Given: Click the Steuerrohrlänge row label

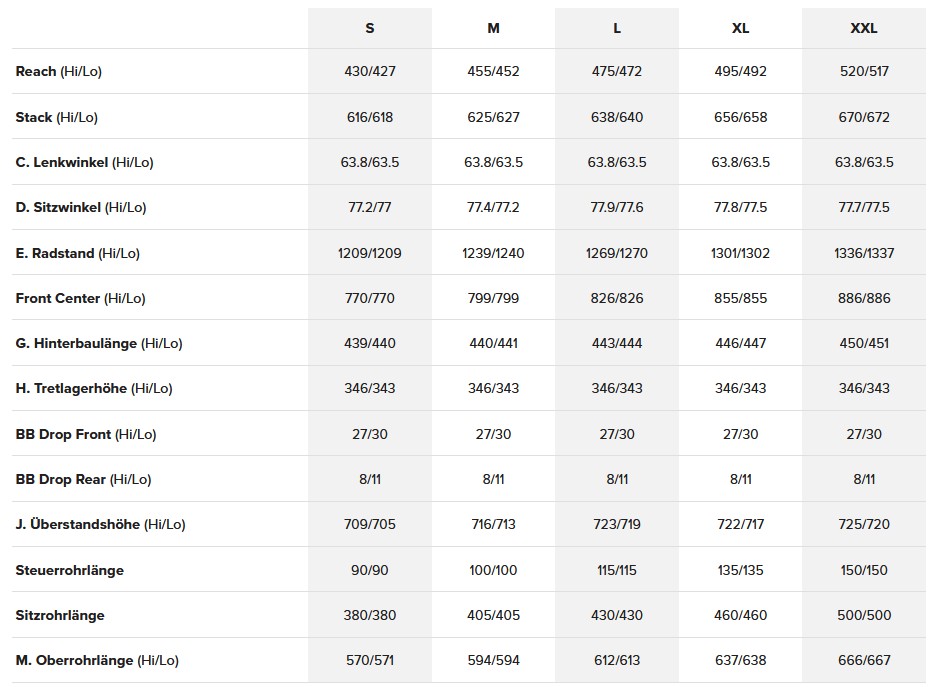Looking at the screenshot, I should 69,570.
